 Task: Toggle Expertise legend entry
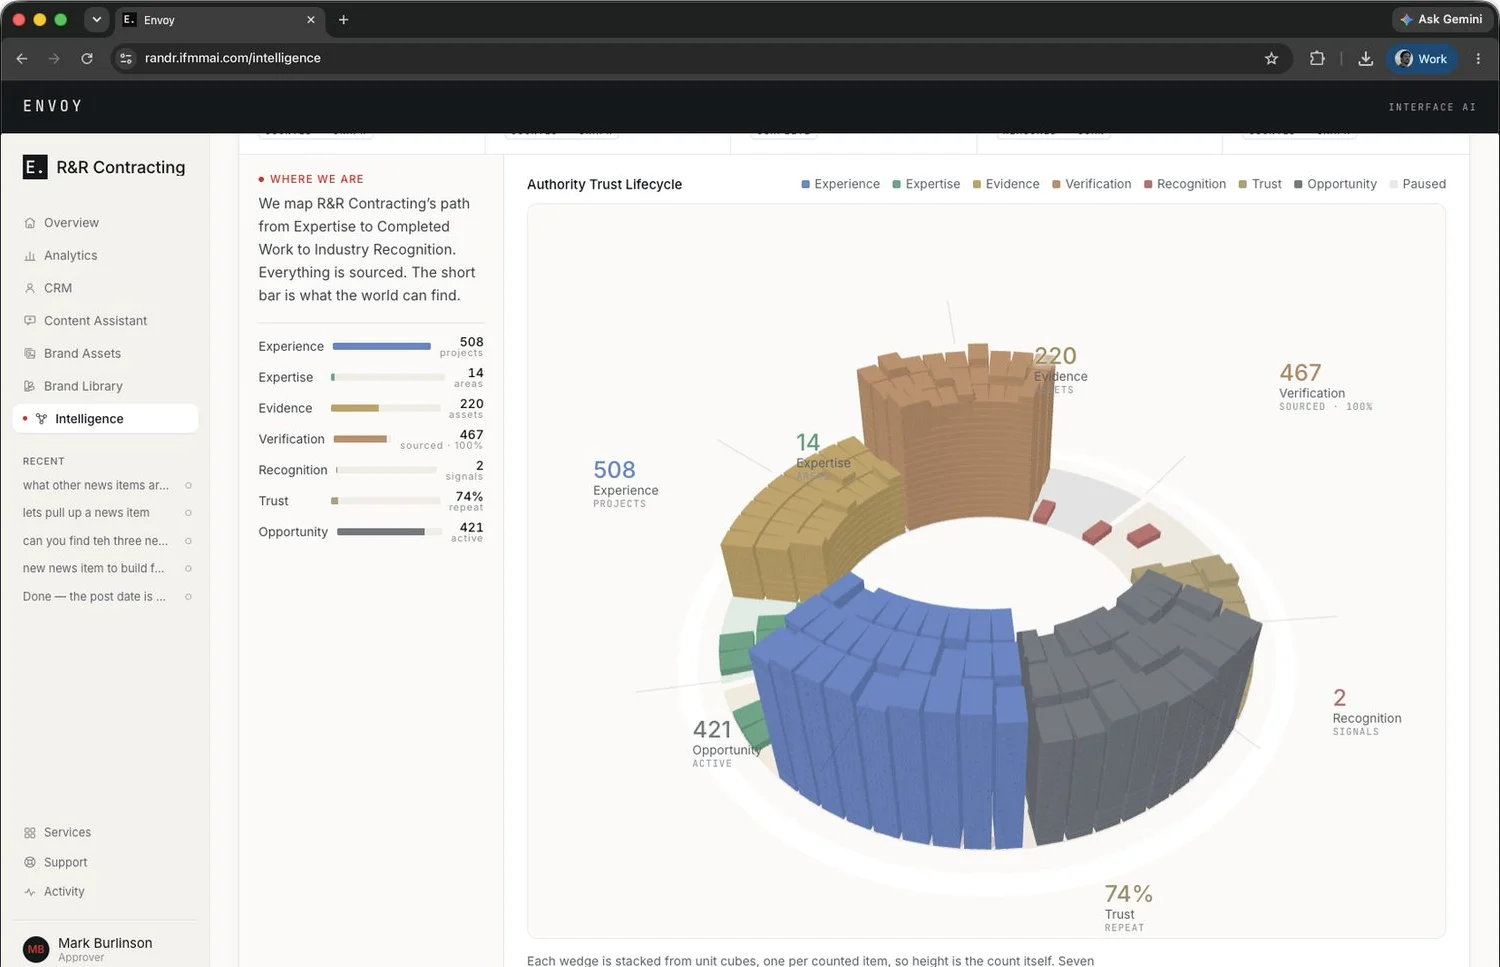[926, 184]
